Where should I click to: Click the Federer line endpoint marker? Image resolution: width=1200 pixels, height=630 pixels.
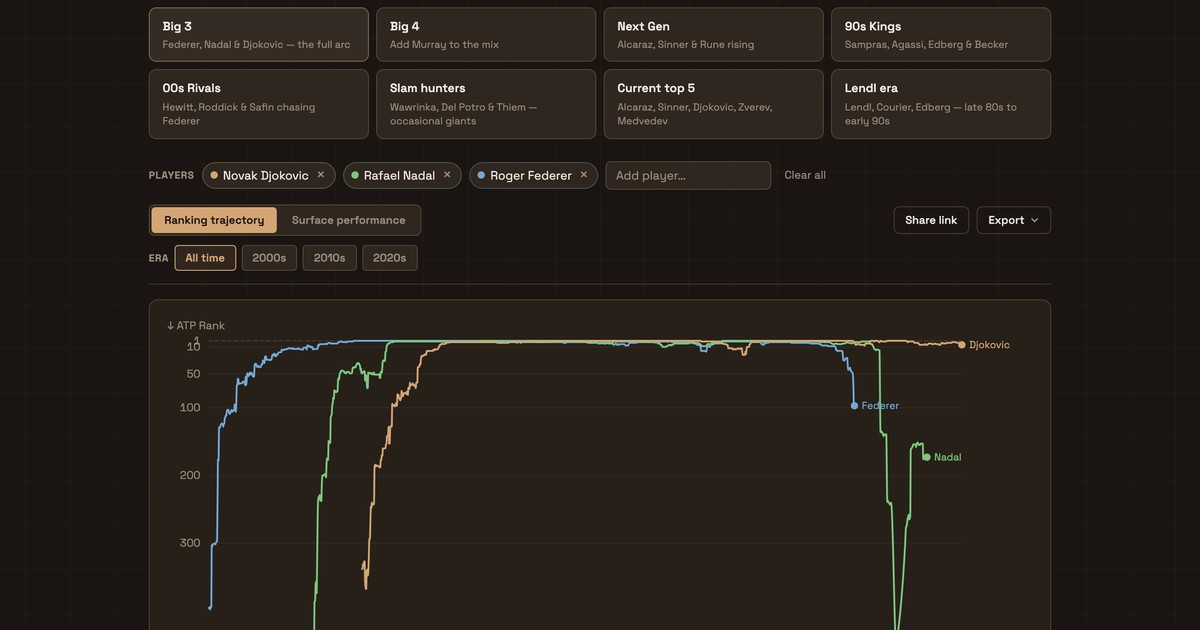click(x=854, y=406)
